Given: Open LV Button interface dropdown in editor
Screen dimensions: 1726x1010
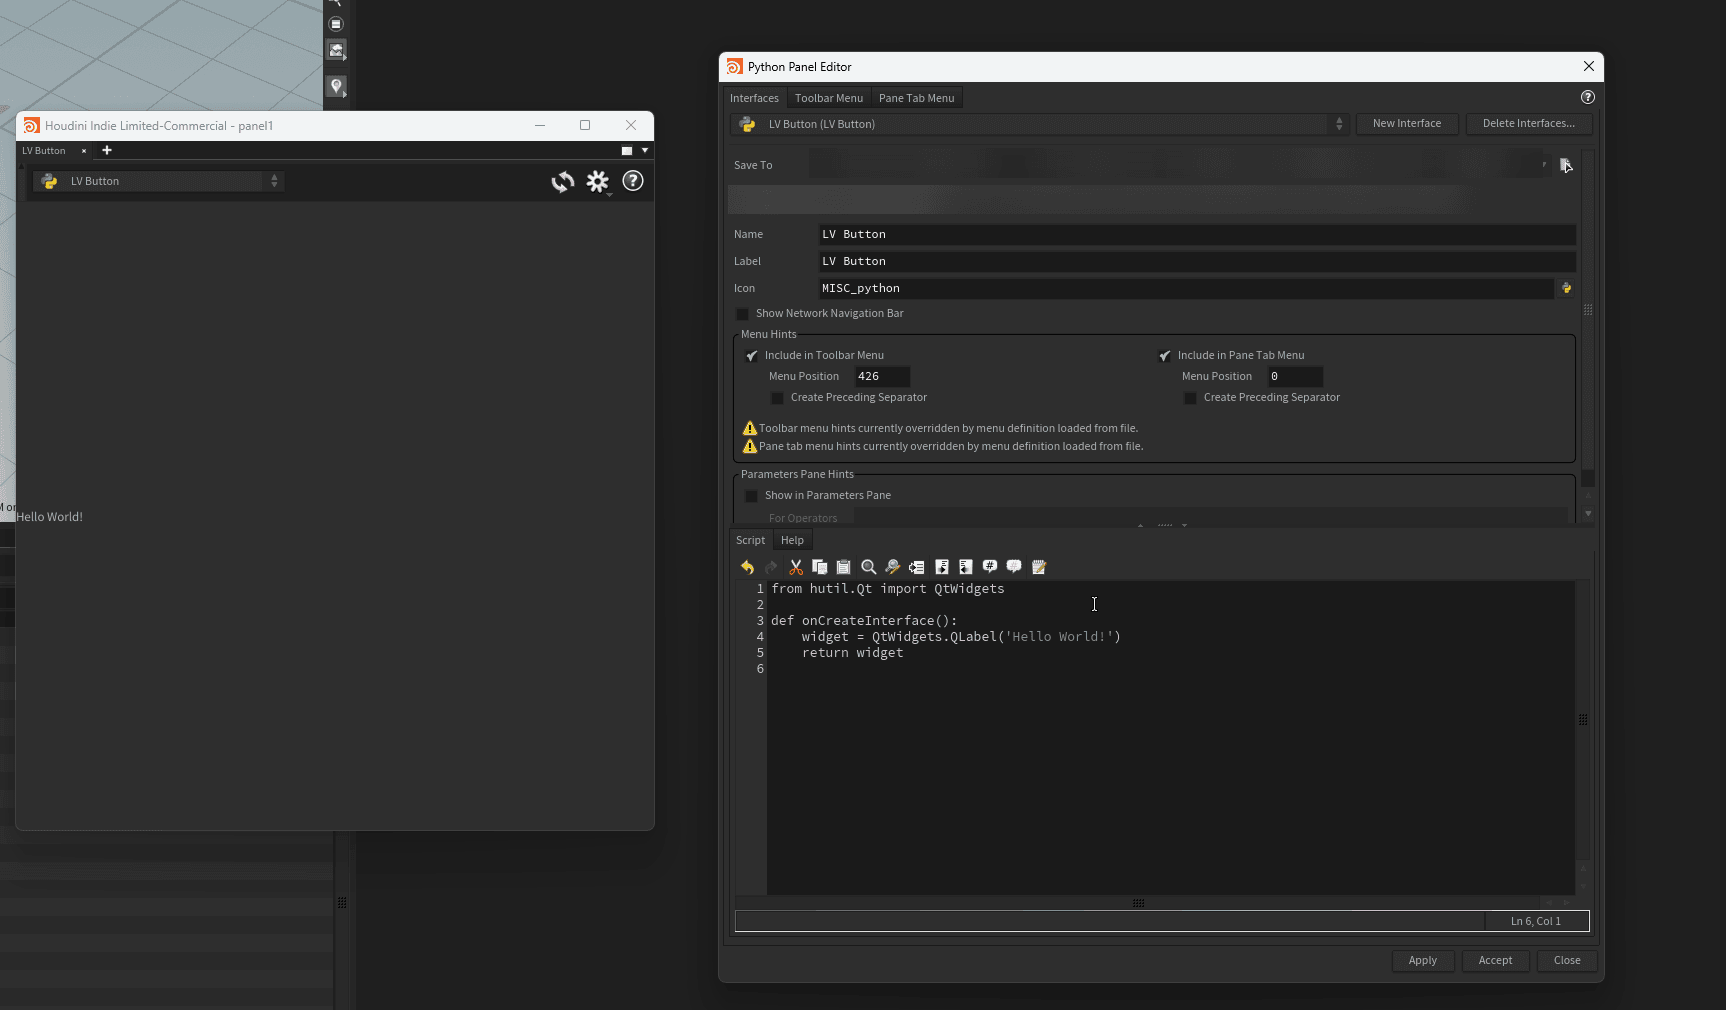Looking at the screenshot, I should pyautogui.click(x=1040, y=124).
